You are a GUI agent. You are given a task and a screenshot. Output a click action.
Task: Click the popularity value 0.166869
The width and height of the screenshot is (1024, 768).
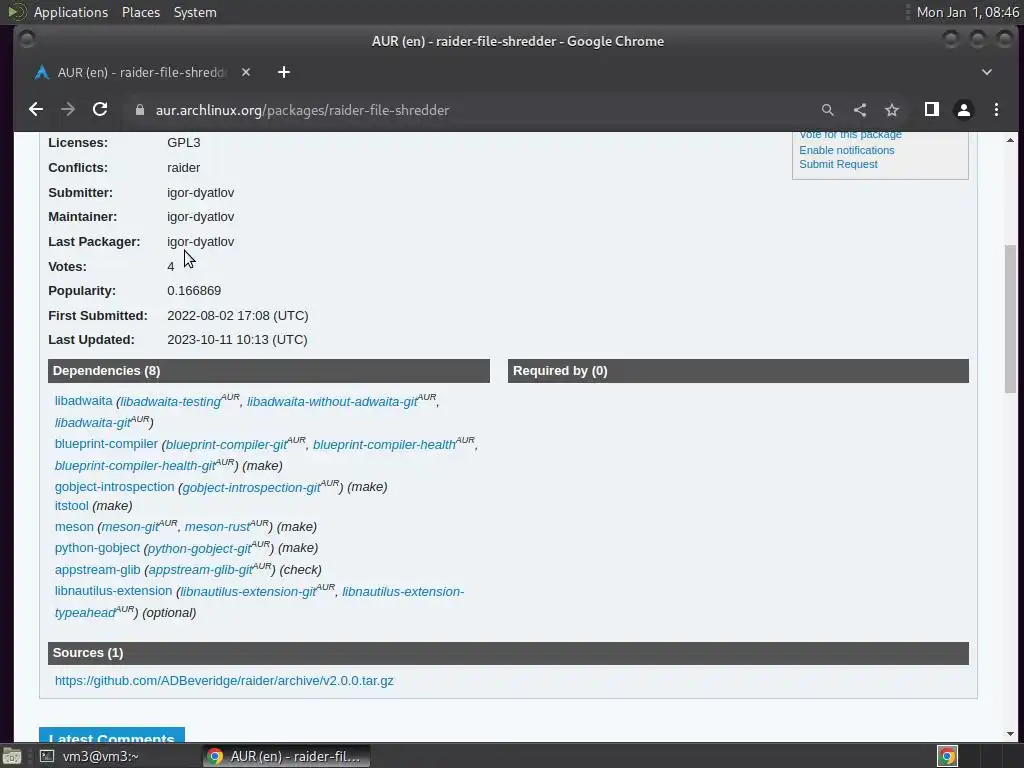point(194,291)
